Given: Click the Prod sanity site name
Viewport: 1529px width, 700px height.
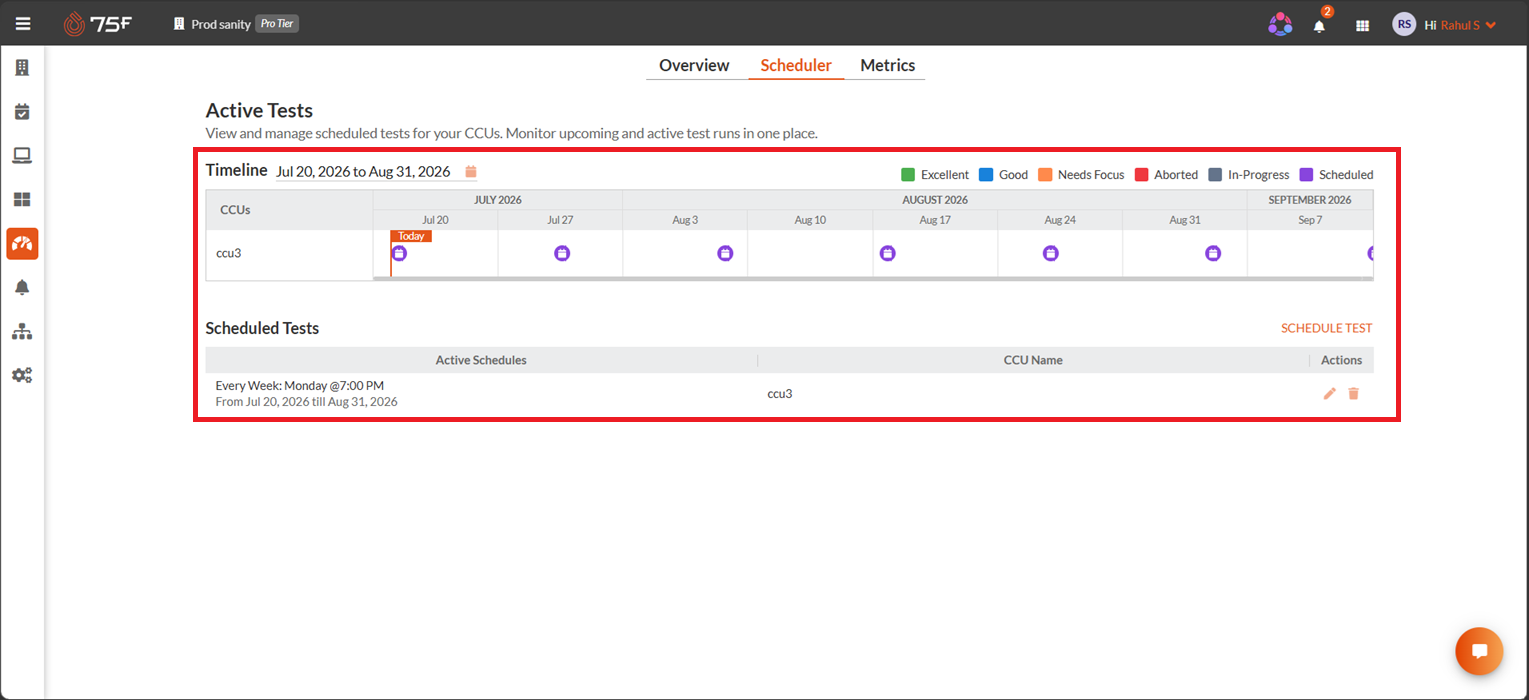Looking at the screenshot, I should coord(221,24).
